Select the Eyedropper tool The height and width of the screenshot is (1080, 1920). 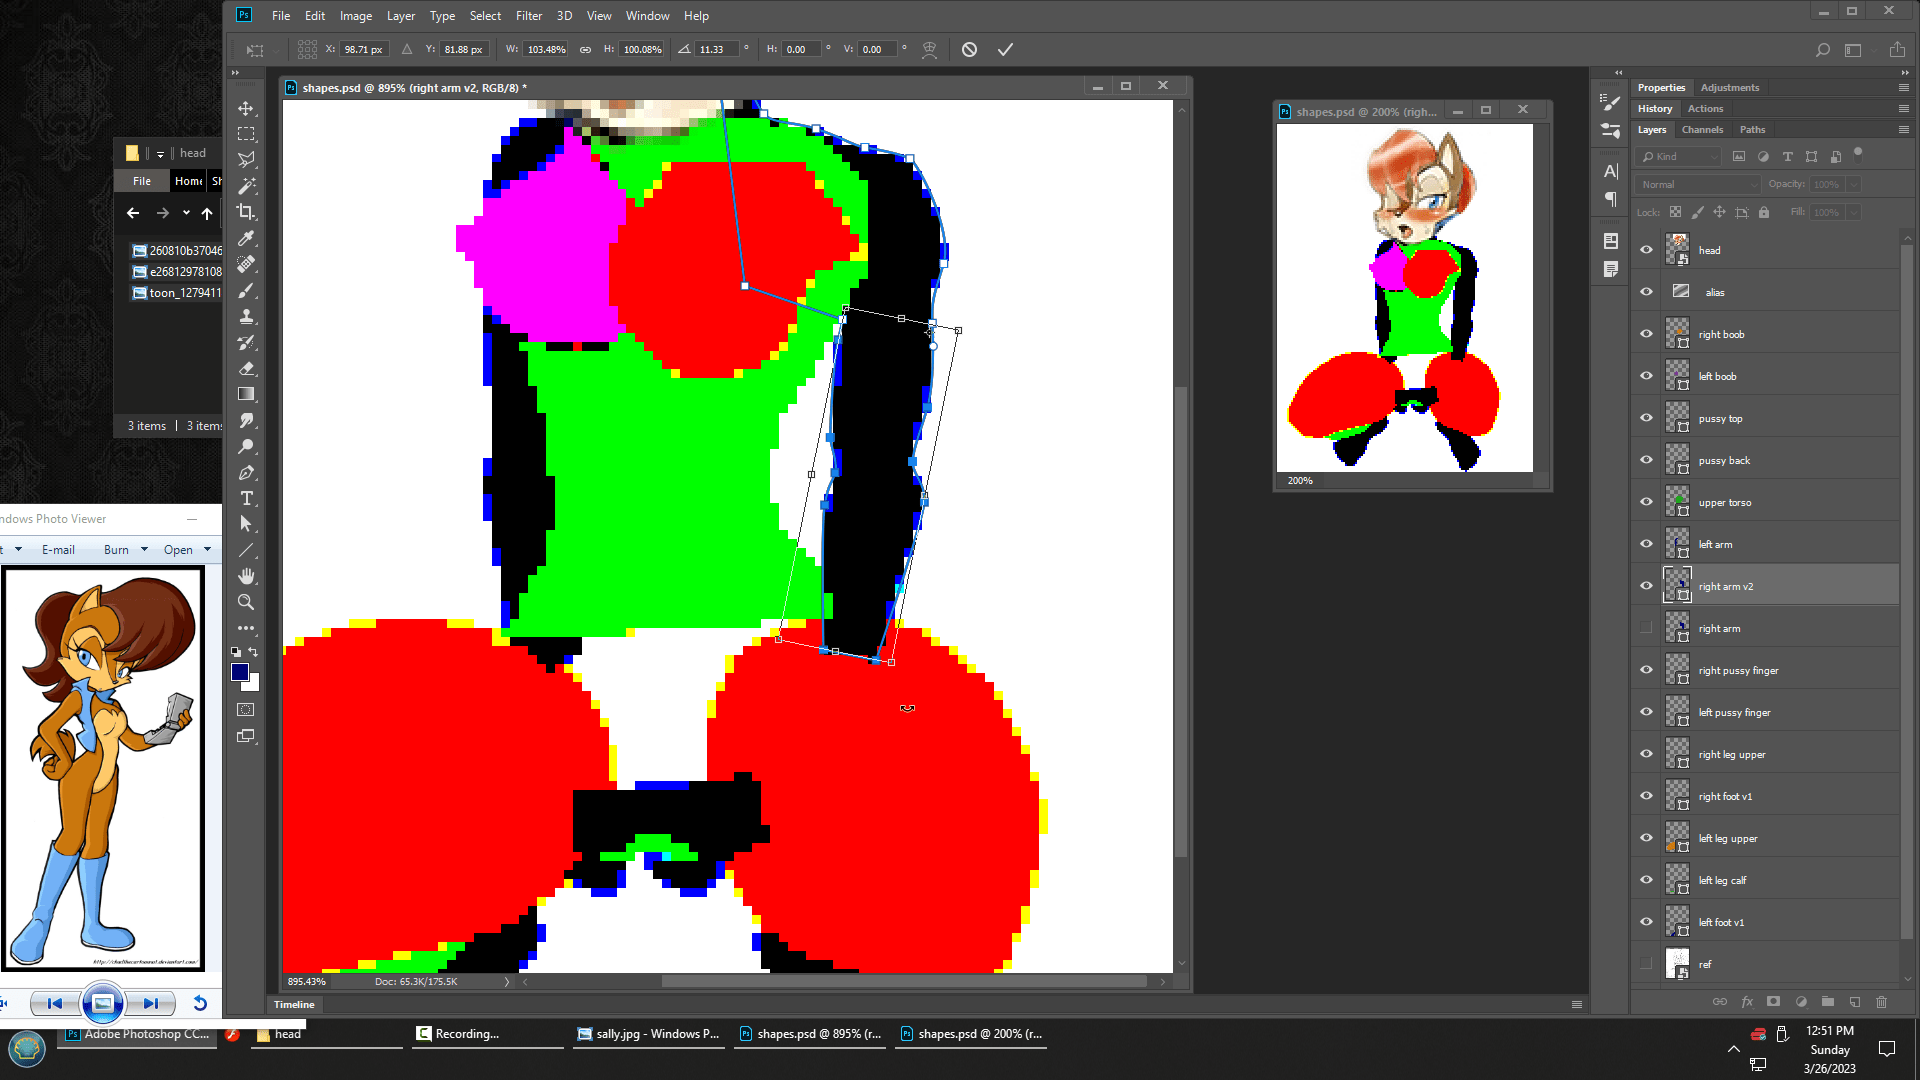pos(246,238)
